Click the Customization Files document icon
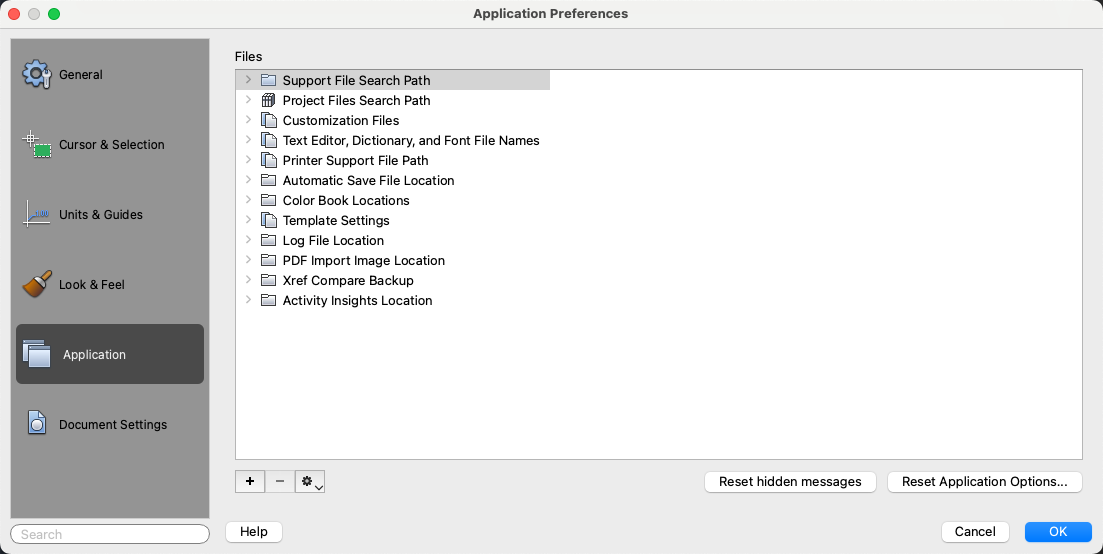The width and height of the screenshot is (1103, 554). pos(268,120)
